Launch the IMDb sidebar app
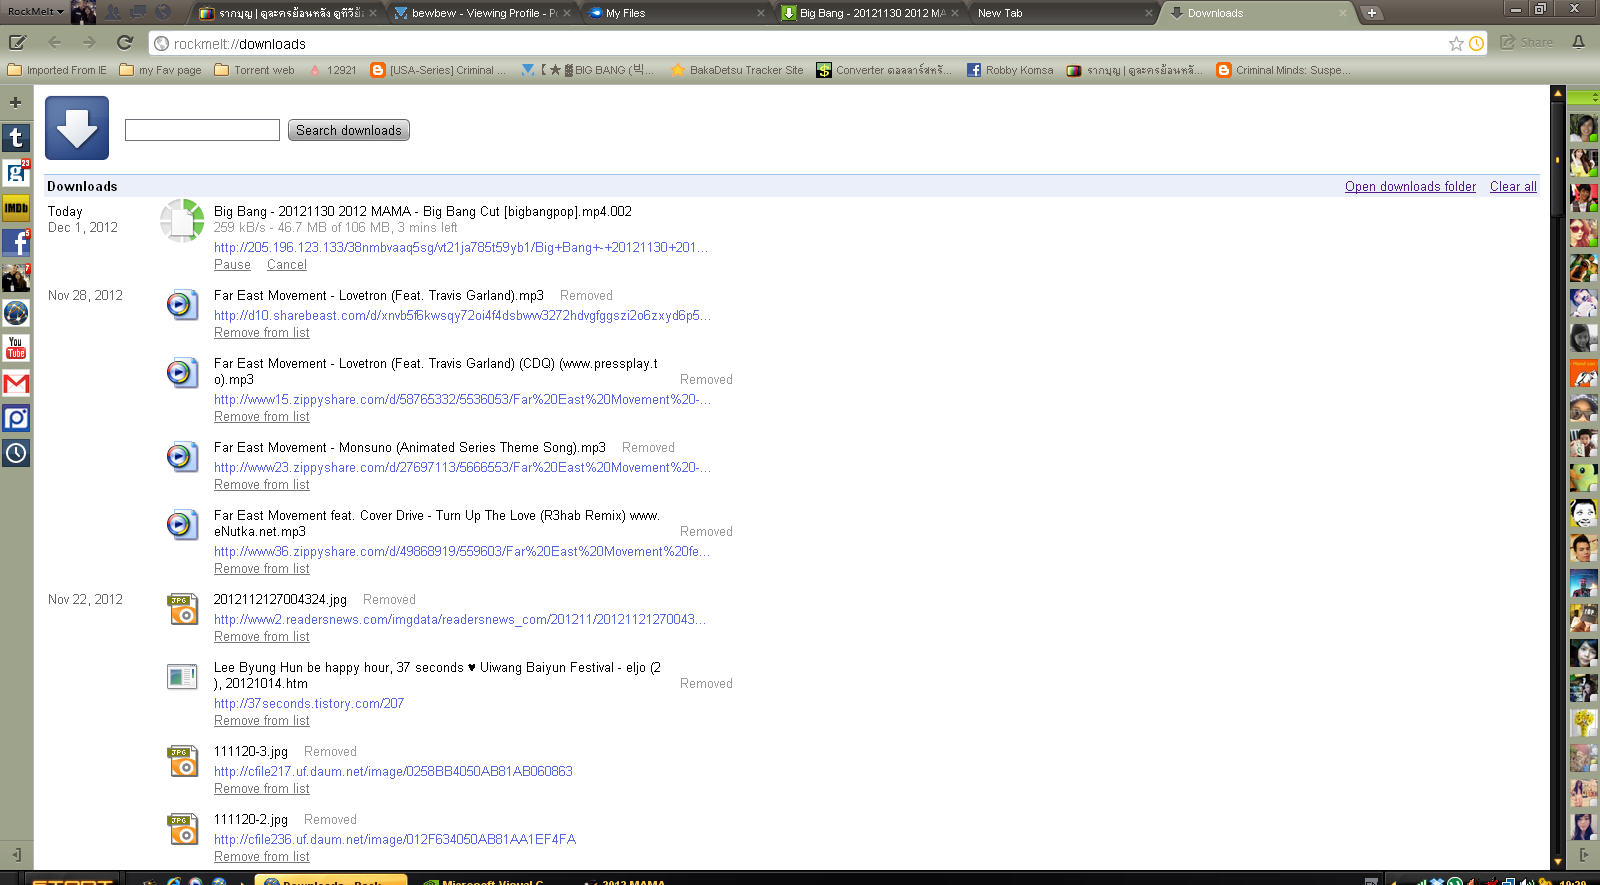 point(16,207)
